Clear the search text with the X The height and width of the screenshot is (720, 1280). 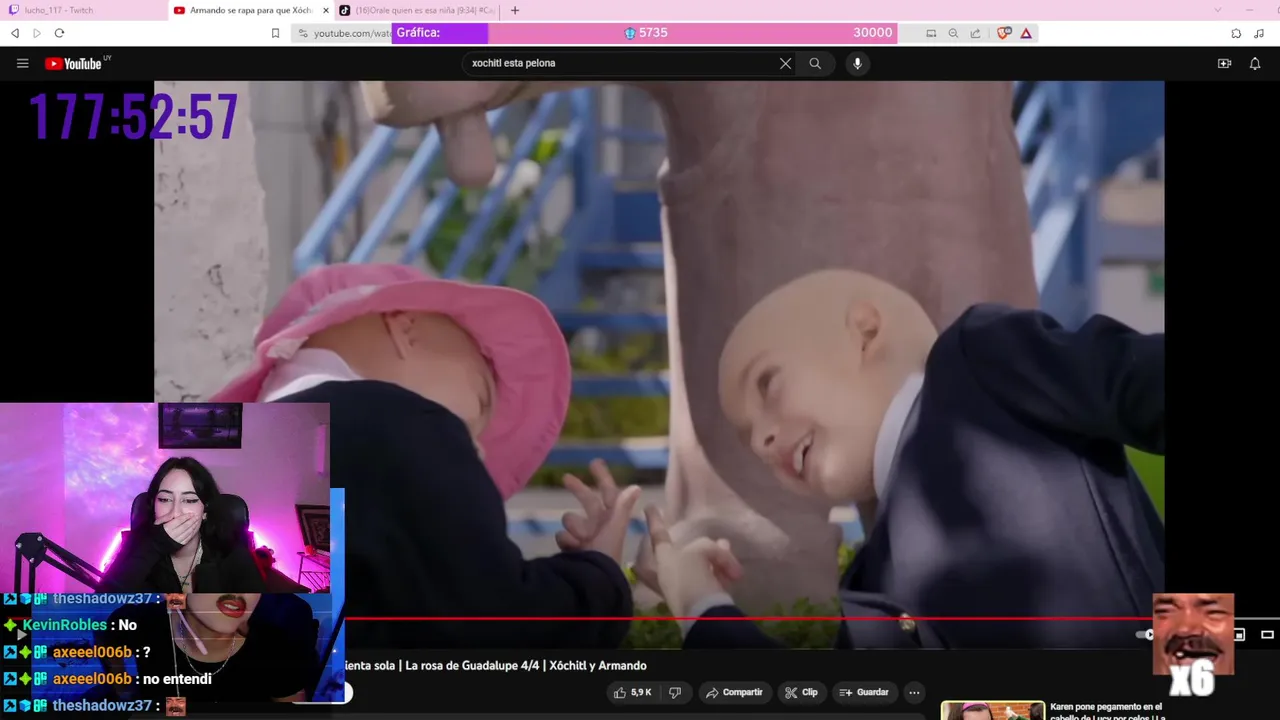coord(785,63)
